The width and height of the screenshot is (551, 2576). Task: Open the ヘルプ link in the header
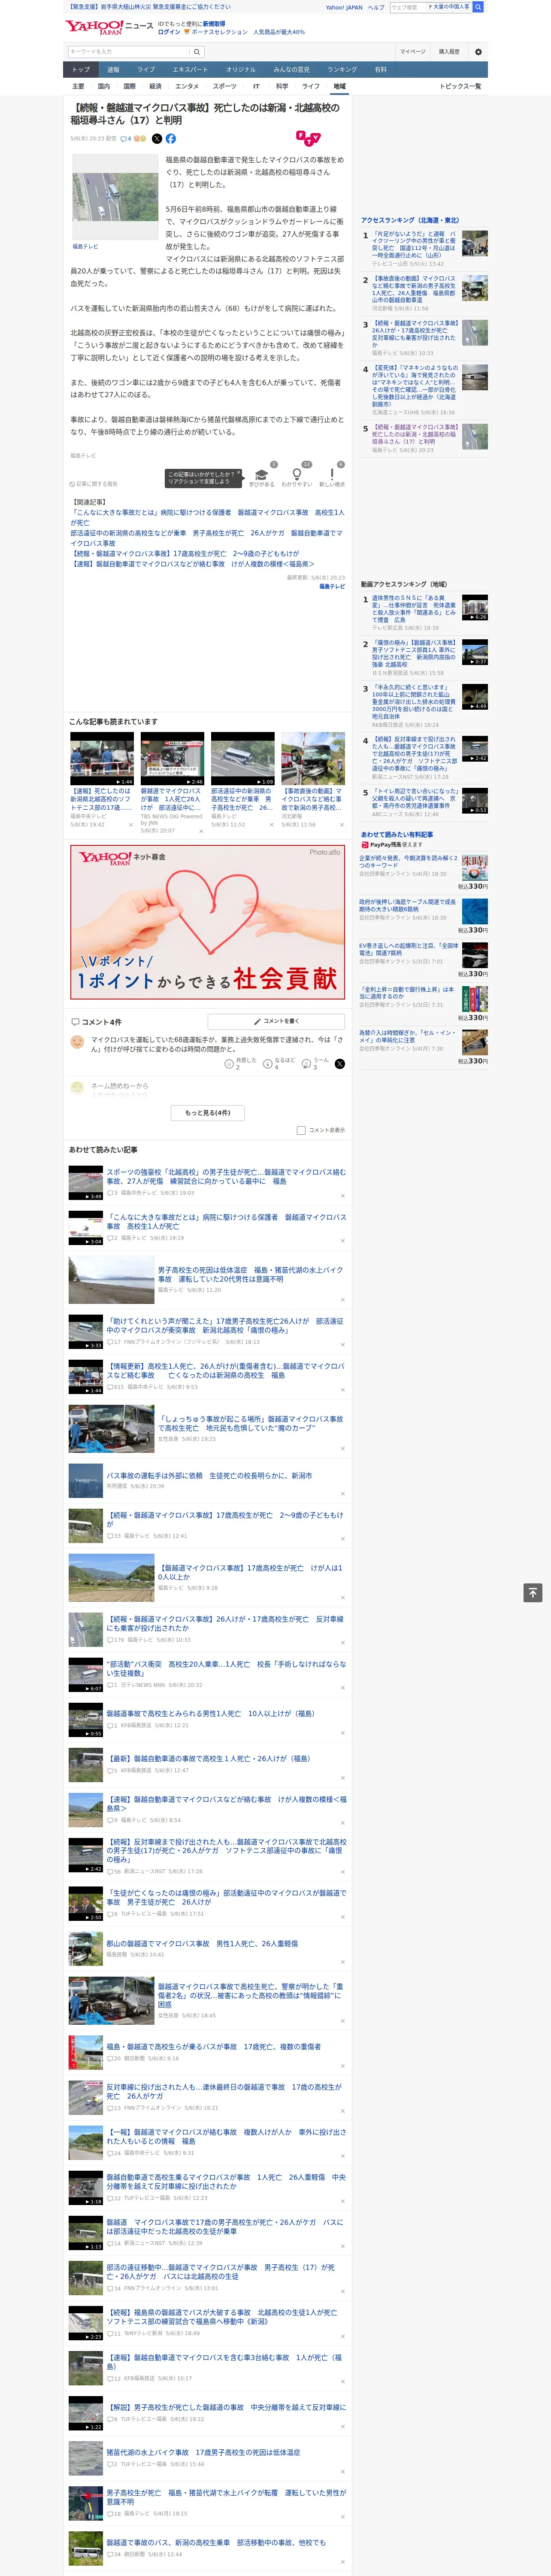pyautogui.click(x=376, y=7)
